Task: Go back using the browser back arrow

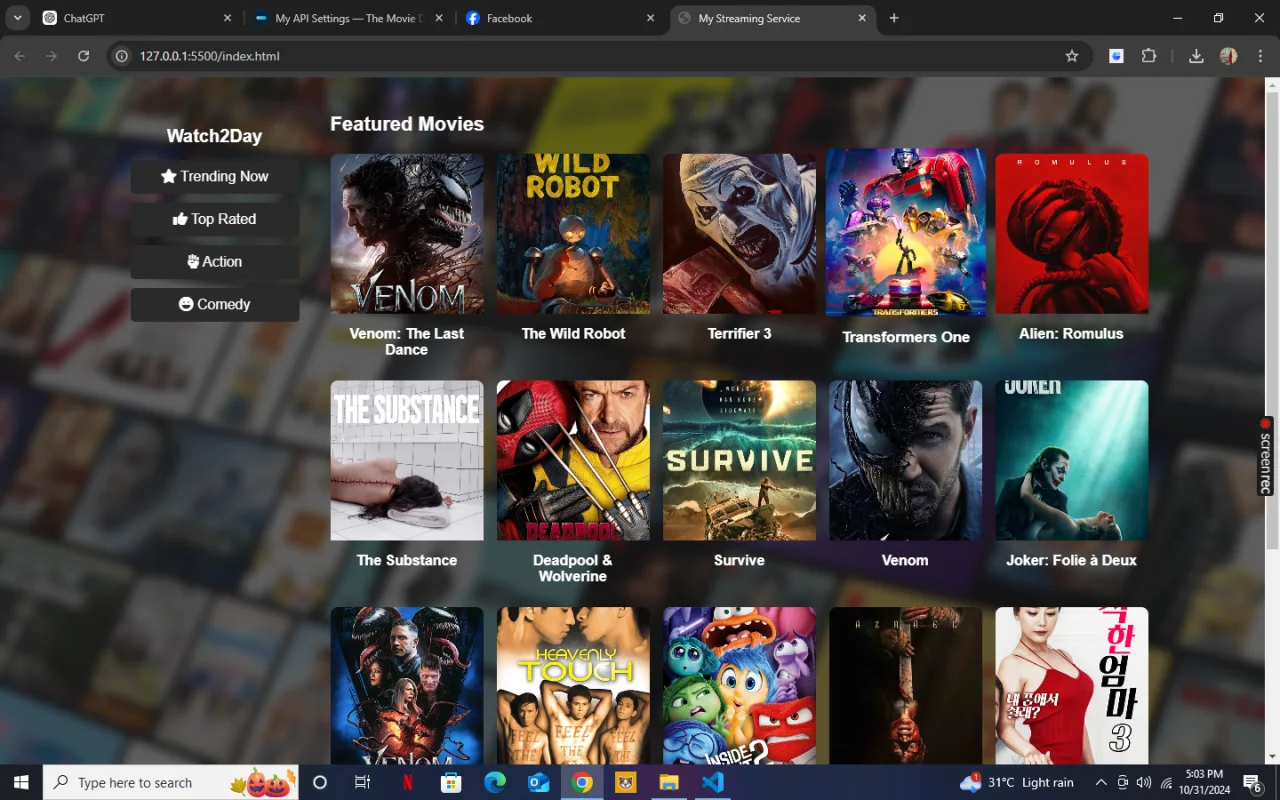Action: 20,56
